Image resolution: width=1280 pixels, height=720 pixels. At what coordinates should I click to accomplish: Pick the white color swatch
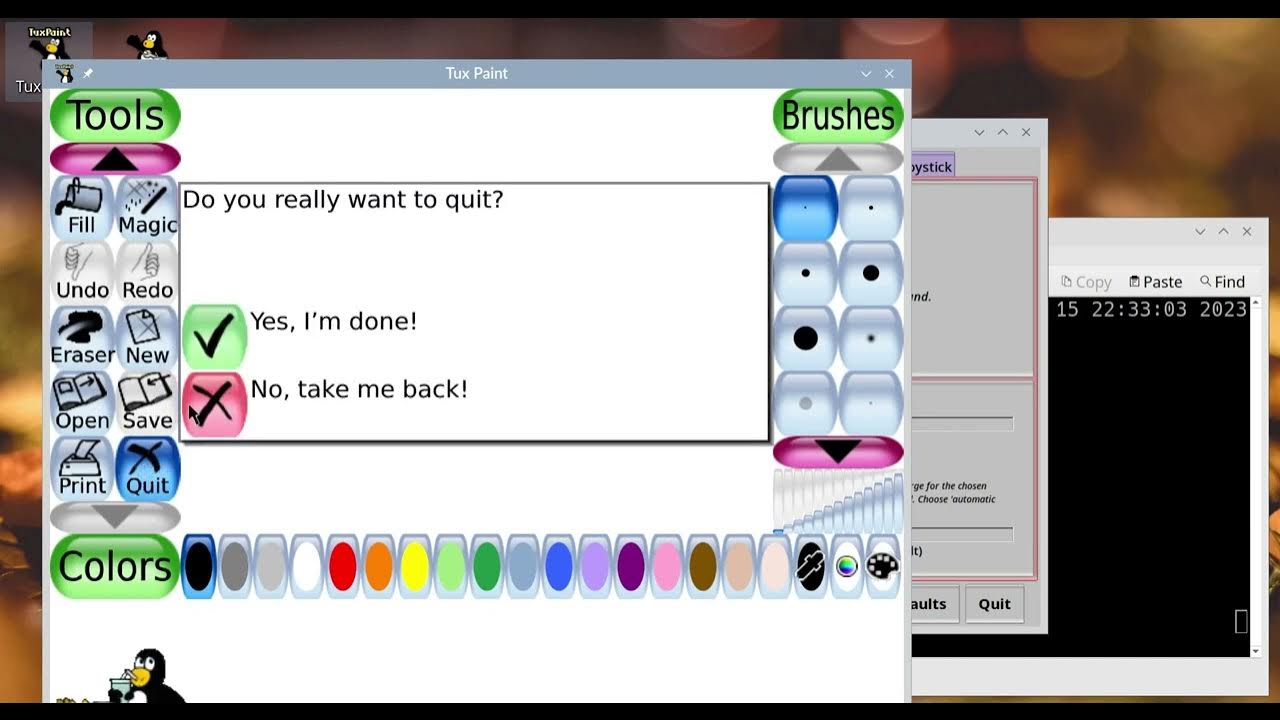[307, 567]
